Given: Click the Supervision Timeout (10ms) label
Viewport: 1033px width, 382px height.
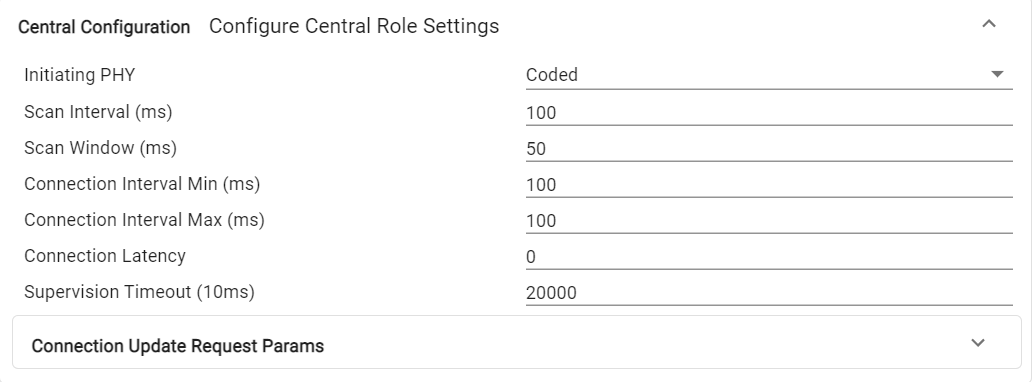Looking at the screenshot, I should pyautogui.click(x=139, y=292).
